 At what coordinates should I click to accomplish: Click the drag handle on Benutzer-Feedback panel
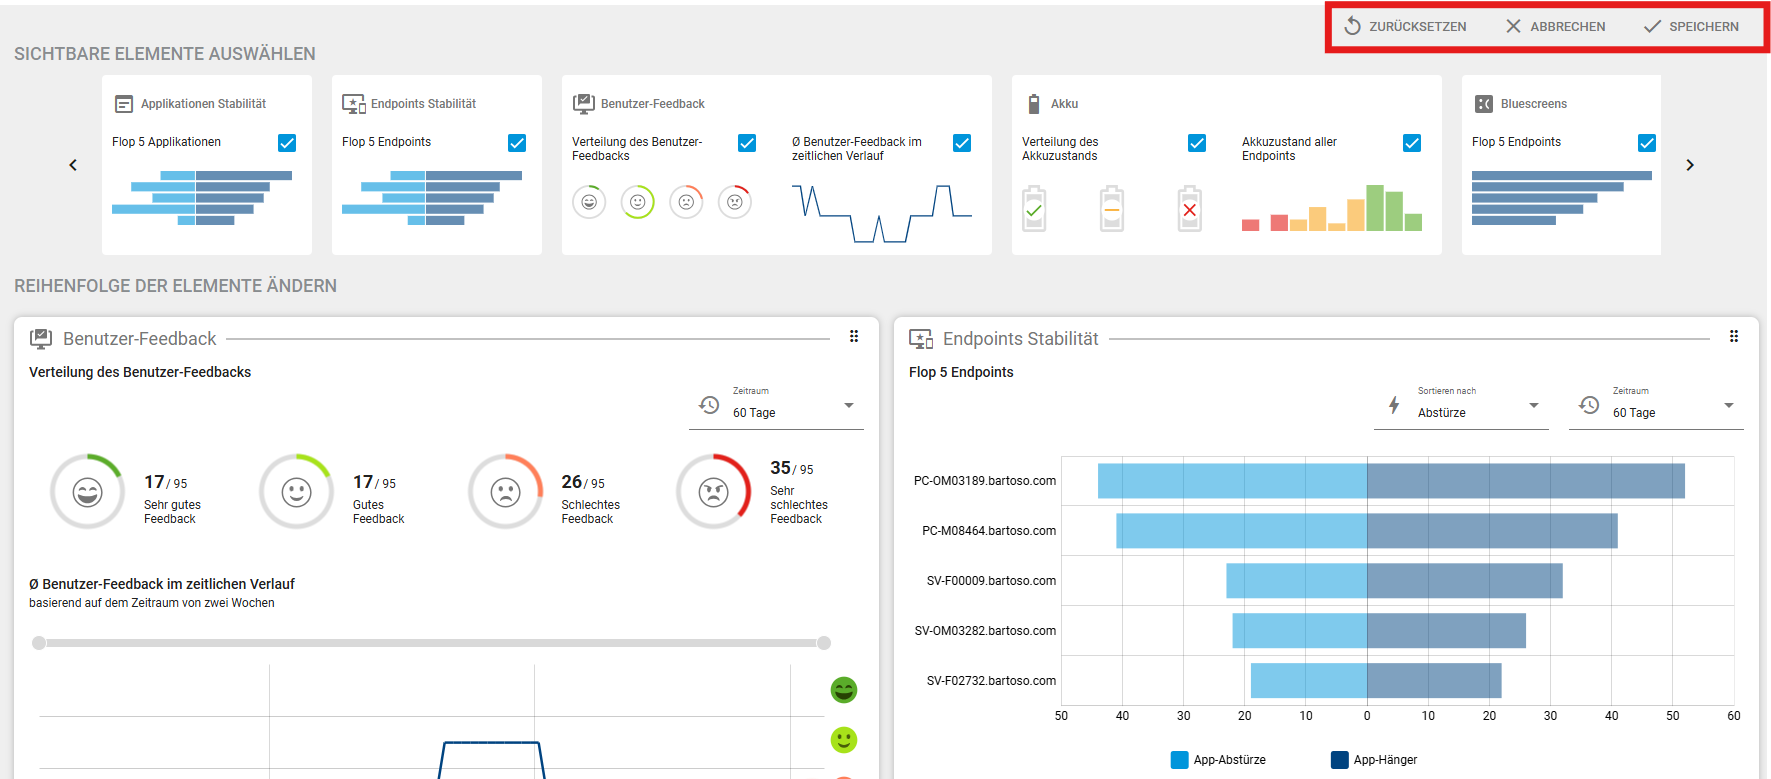click(x=854, y=337)
